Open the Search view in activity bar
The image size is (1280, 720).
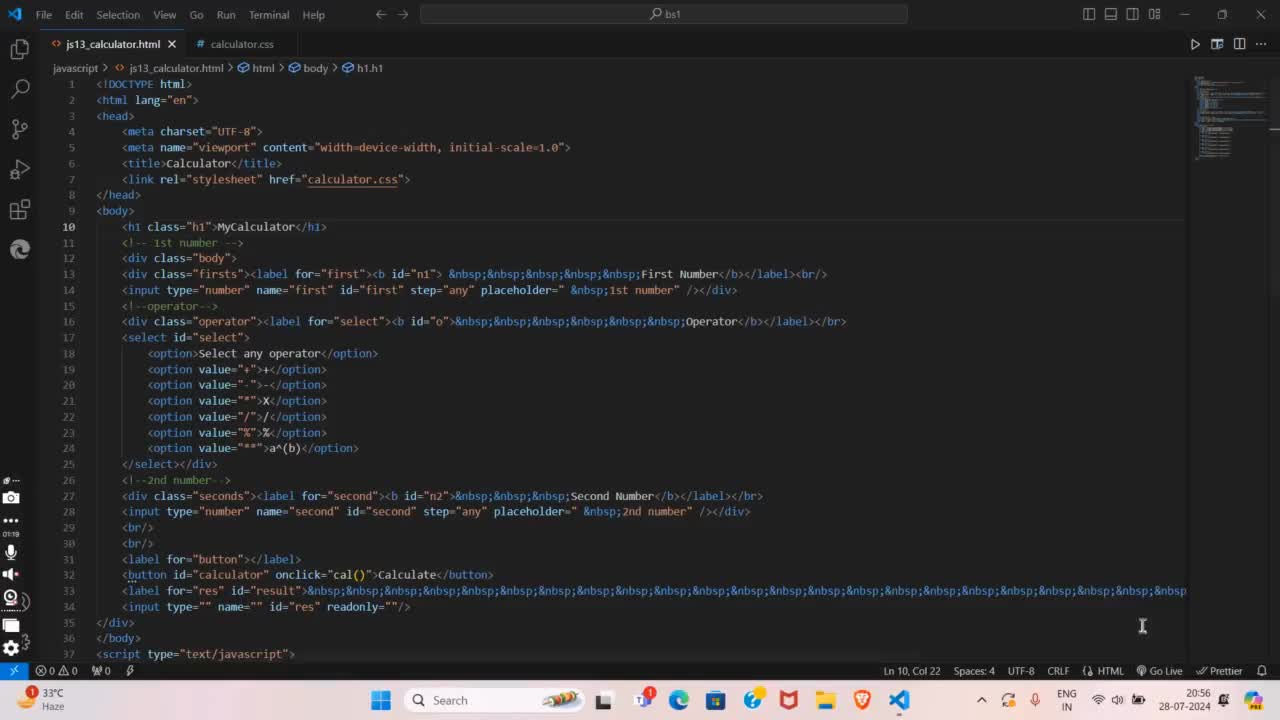pos(20,89)
